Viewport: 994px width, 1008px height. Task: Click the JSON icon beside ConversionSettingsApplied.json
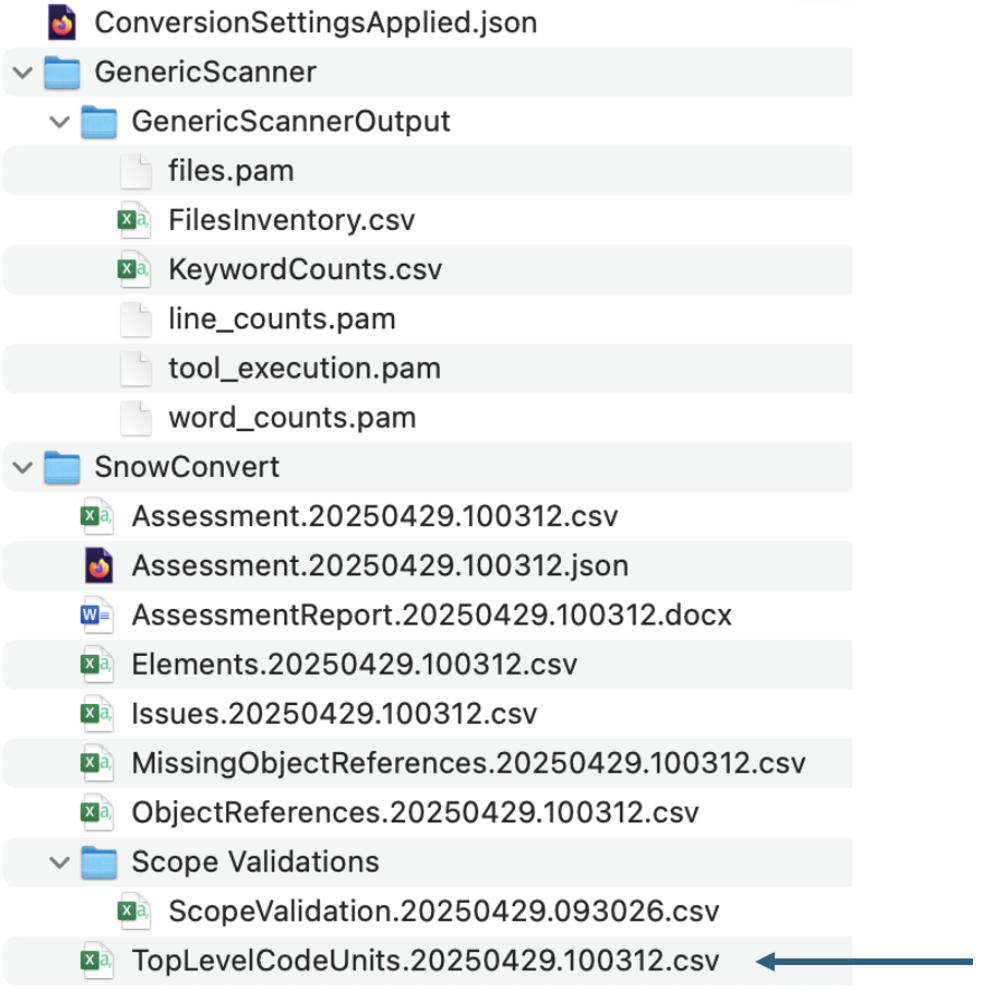point(62,21)
